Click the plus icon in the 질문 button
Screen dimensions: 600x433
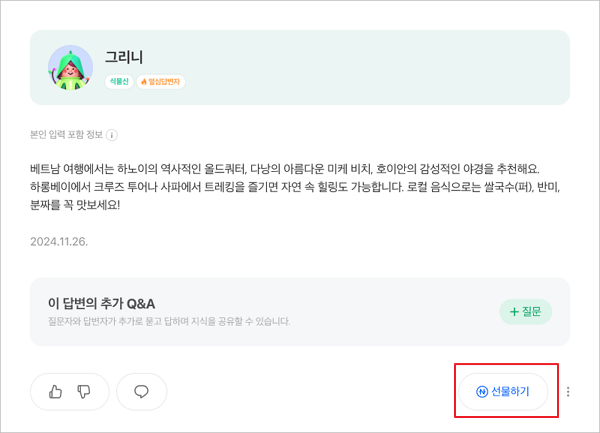point(514,312)
